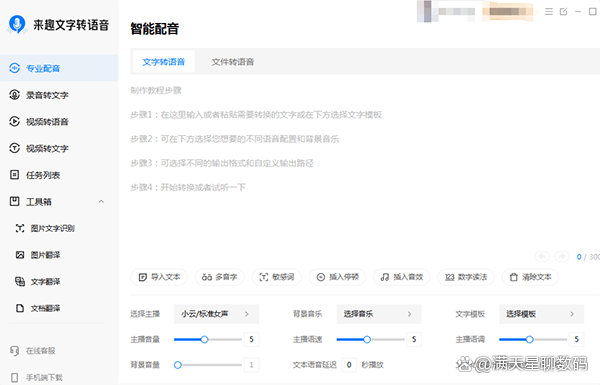Click the 视频转文字 sidebar icon

15,148
